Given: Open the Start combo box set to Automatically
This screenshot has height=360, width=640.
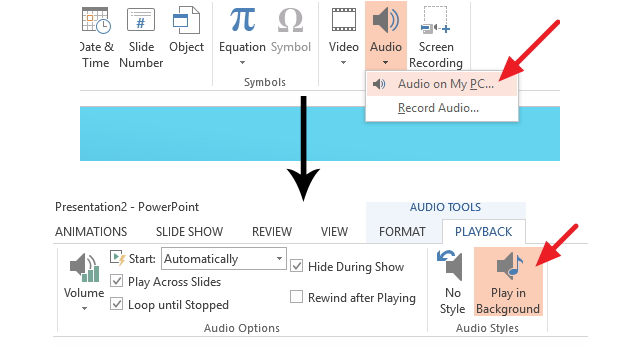Looking at the screenshot, I should pyautogui.click(x=224, y=259).
